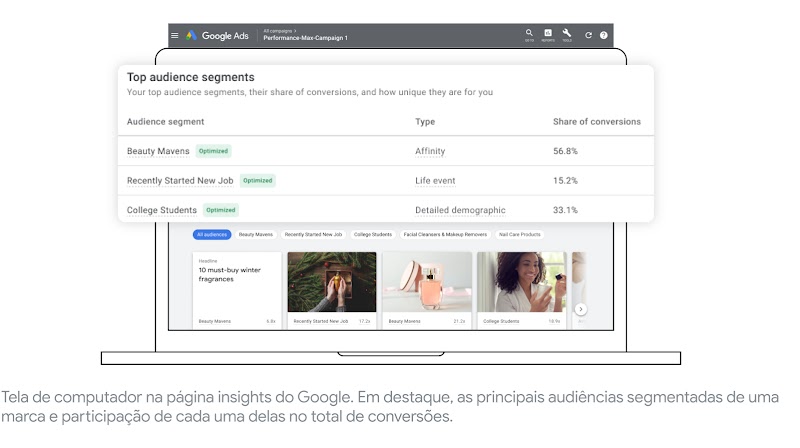Open the Reports icon
The height and width of the screenshot is (448, 800).
(x=548, y=35)
